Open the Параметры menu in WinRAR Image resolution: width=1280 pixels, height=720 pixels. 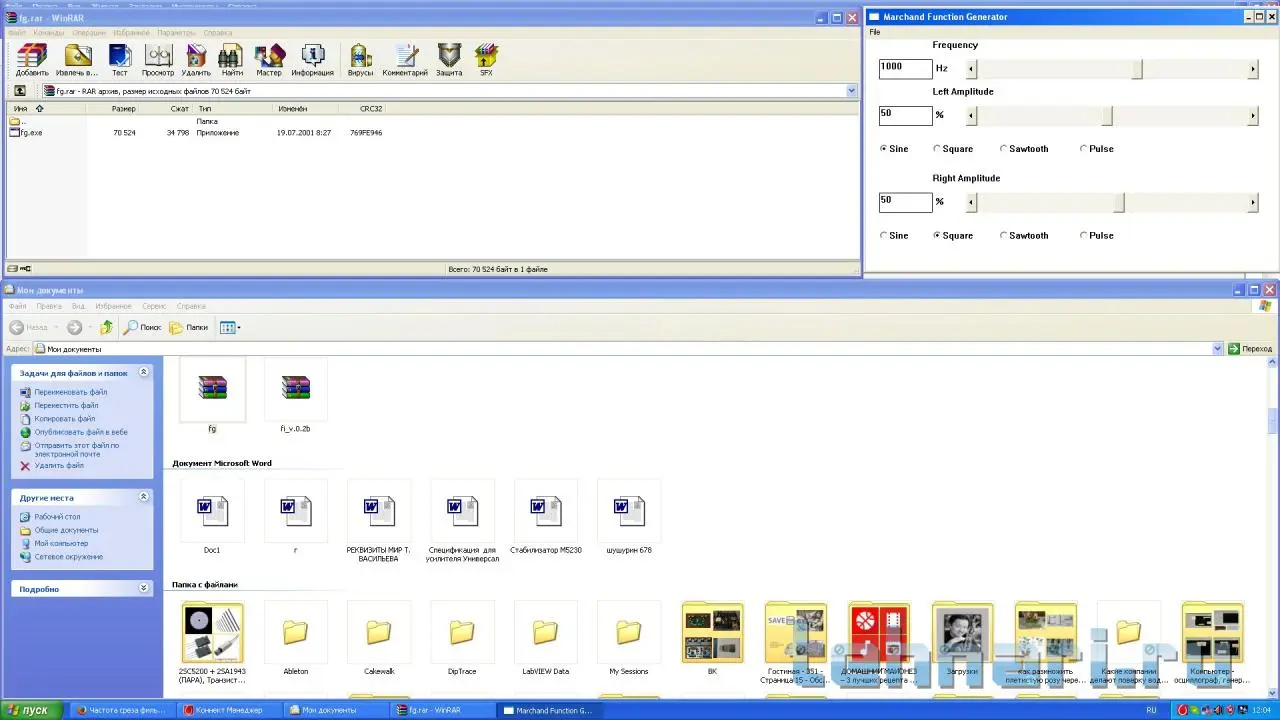(176, 33)
